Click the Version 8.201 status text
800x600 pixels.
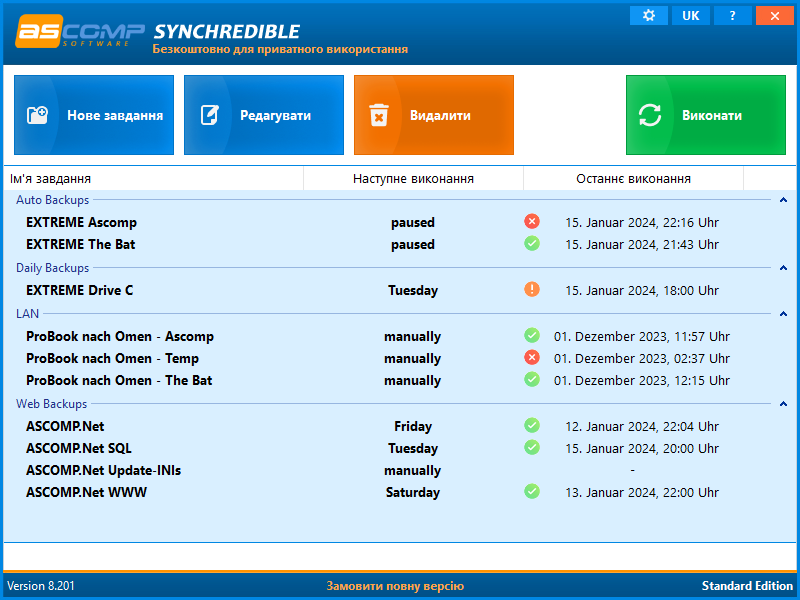pyautogui.click(x=41, y=586)
